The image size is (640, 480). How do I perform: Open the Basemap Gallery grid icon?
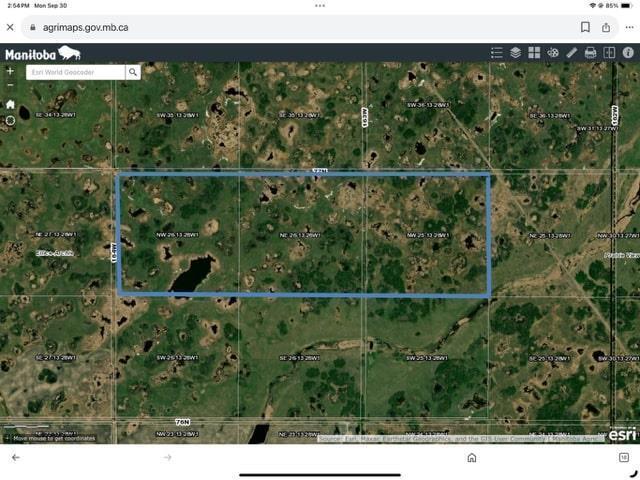click(534, 53)
